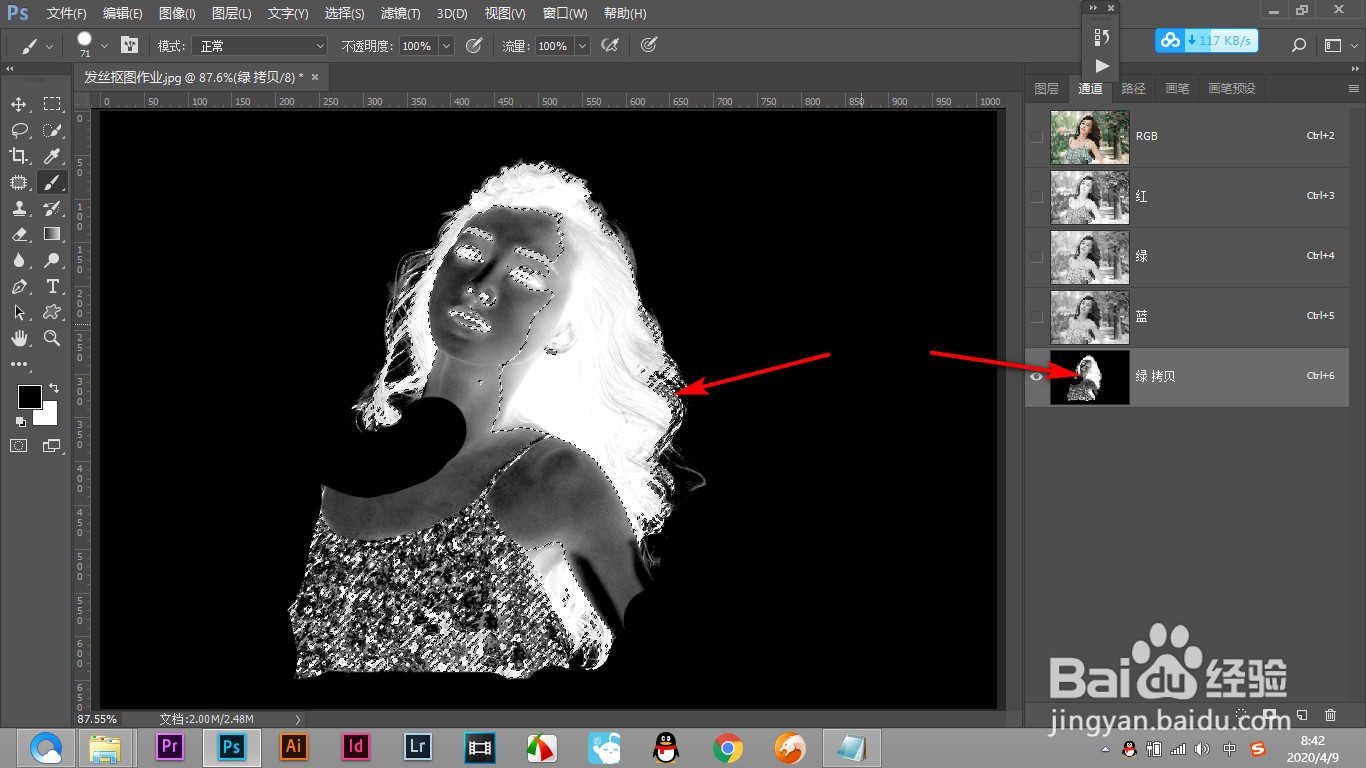Open the 模式 blend mode dropdown

(260, 46)
